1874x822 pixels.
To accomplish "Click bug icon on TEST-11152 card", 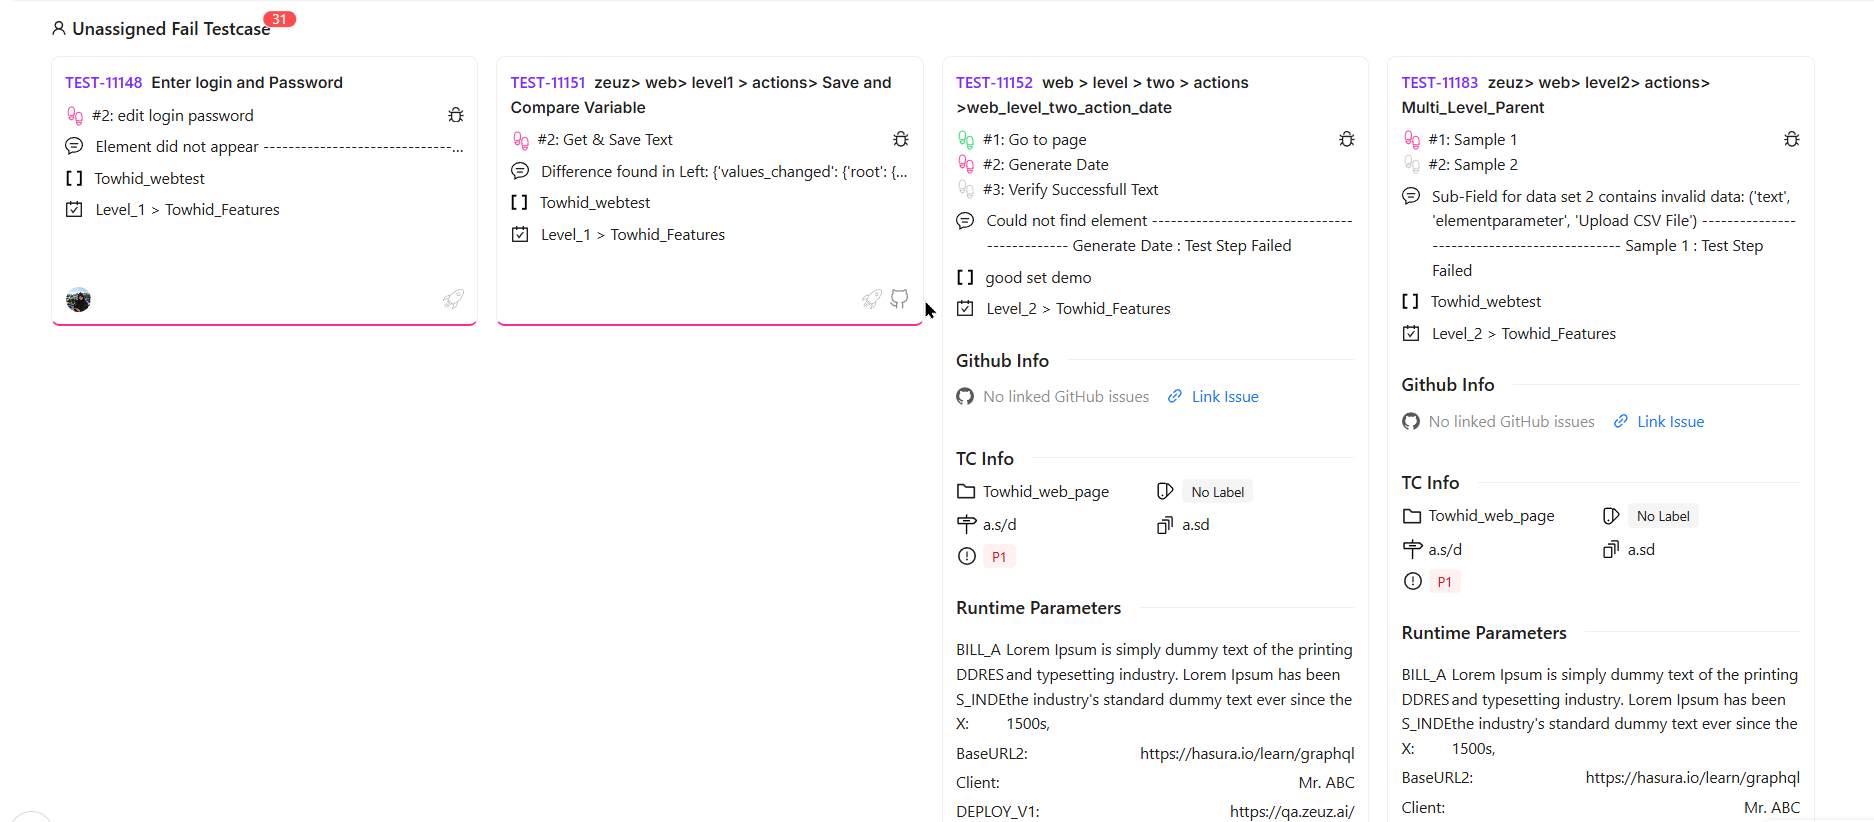I will [1347, 139].
